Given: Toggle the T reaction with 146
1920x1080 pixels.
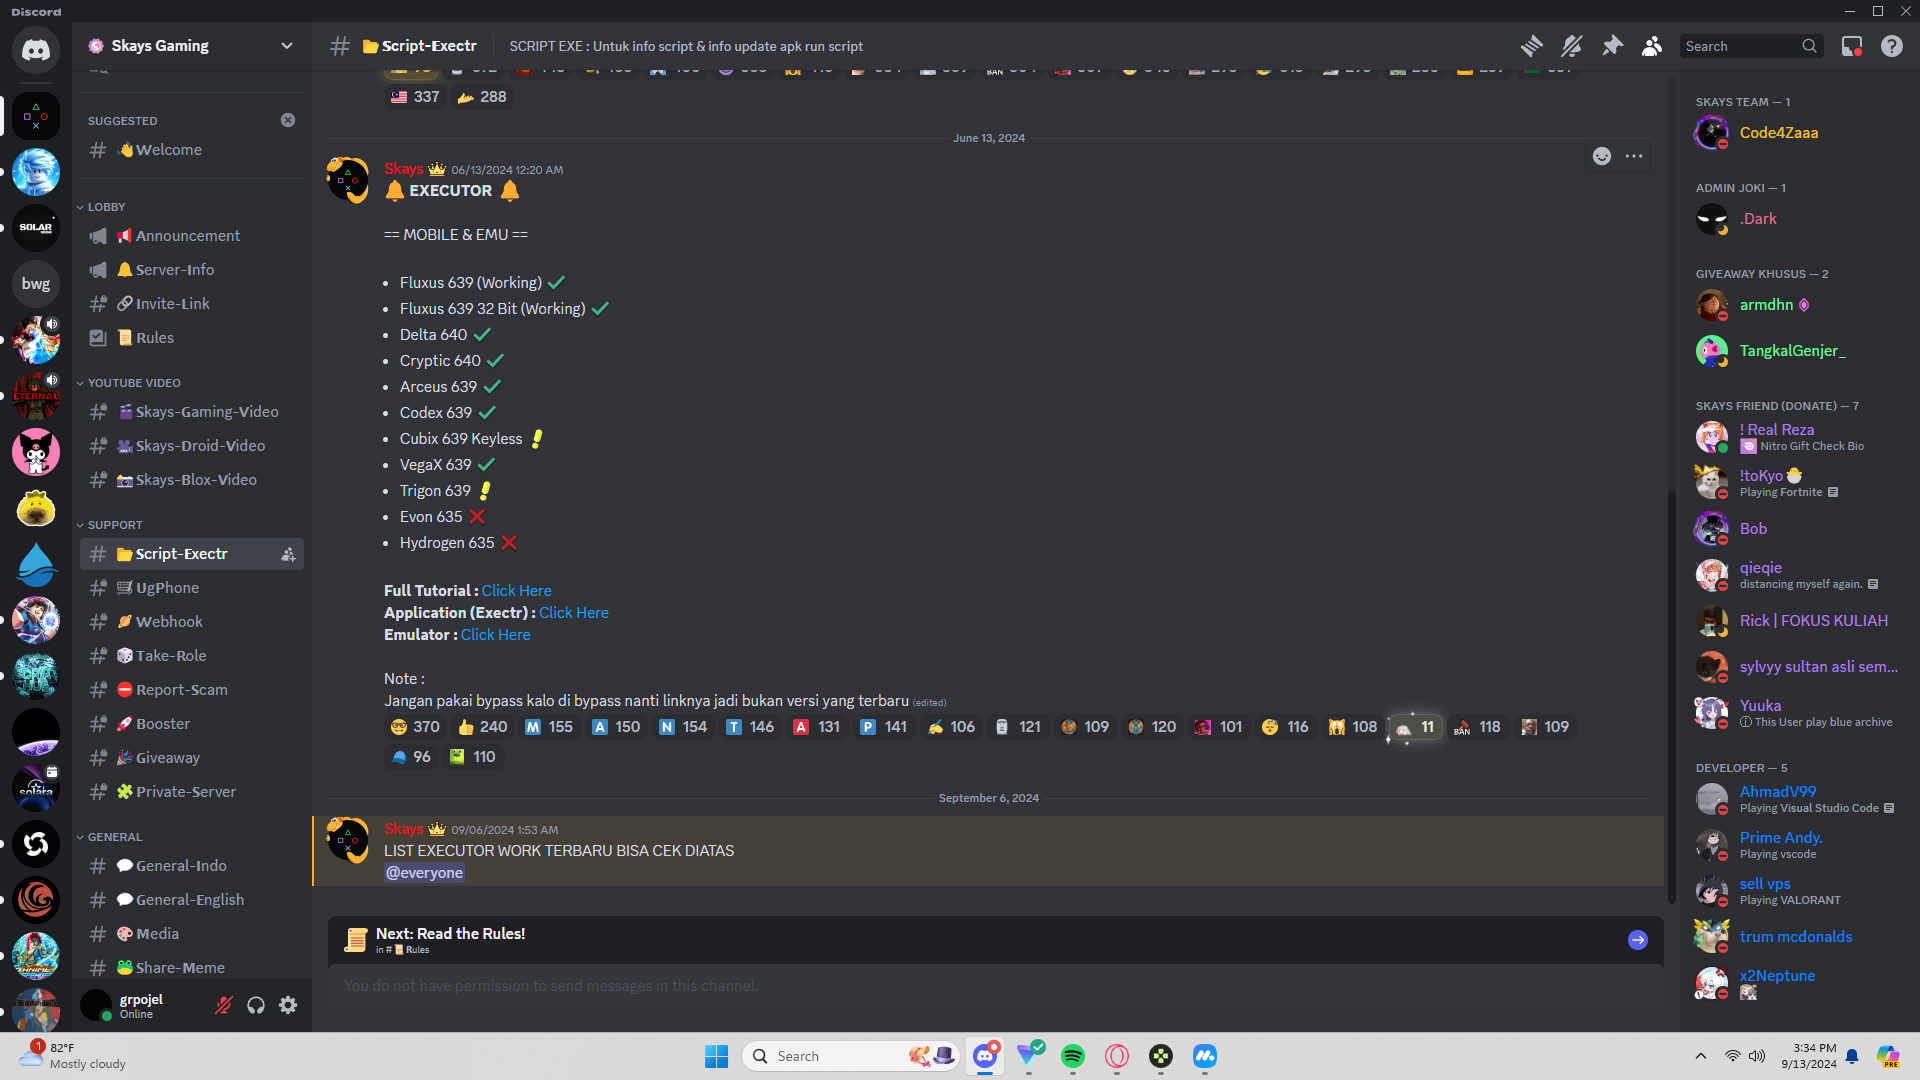Looking at the screenshot, I should (750, 727).
